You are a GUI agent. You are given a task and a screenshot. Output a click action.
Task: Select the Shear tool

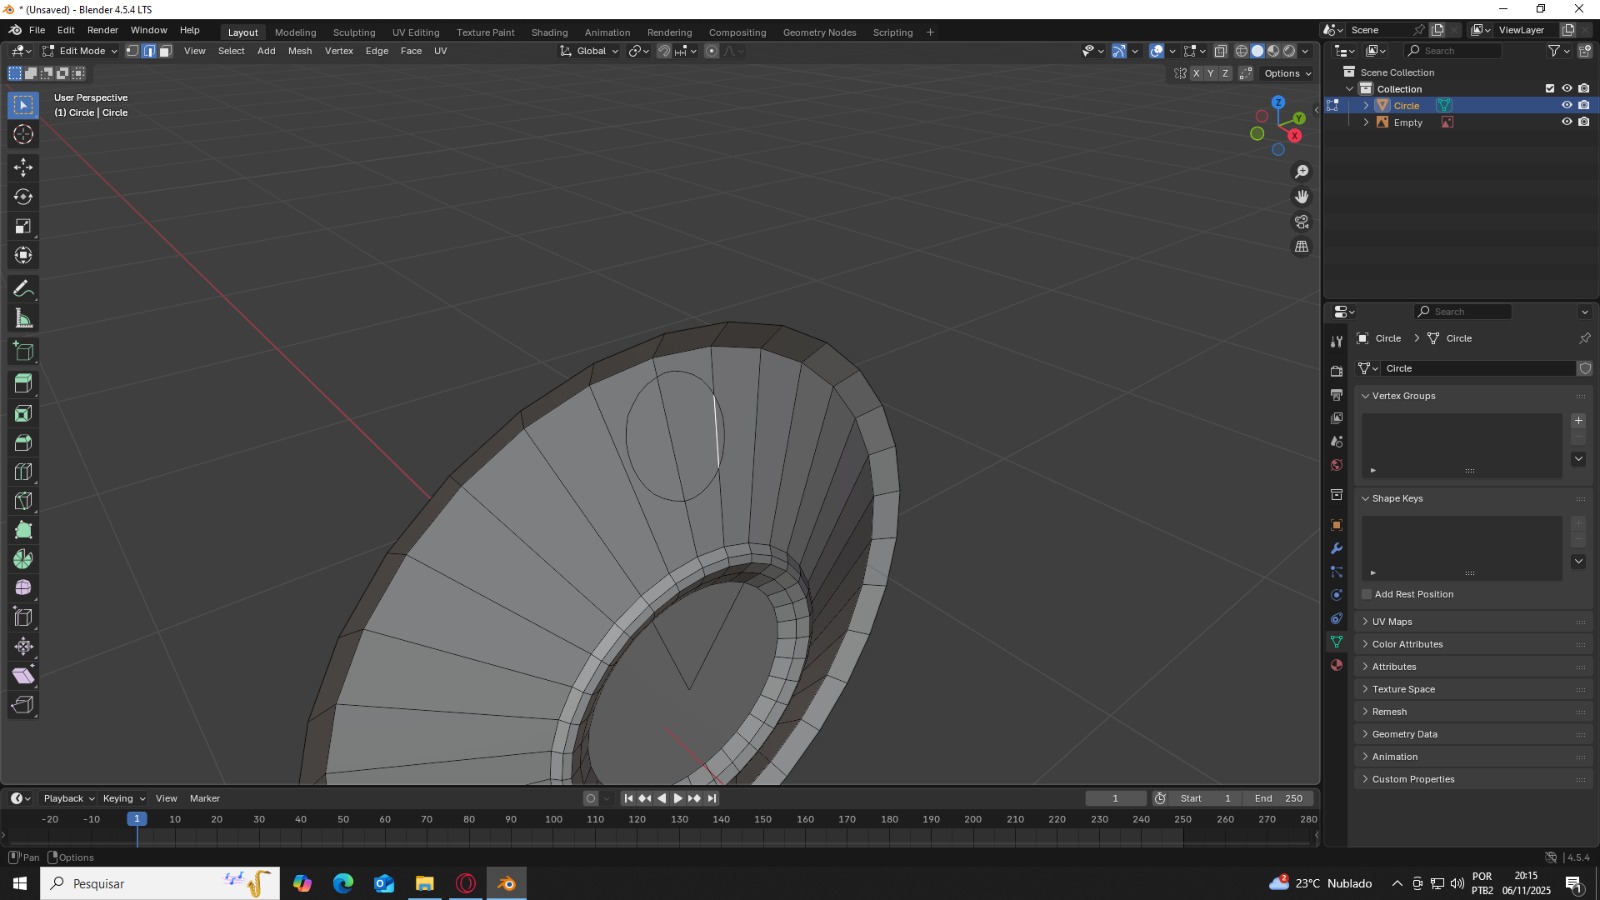click(23, 676)
